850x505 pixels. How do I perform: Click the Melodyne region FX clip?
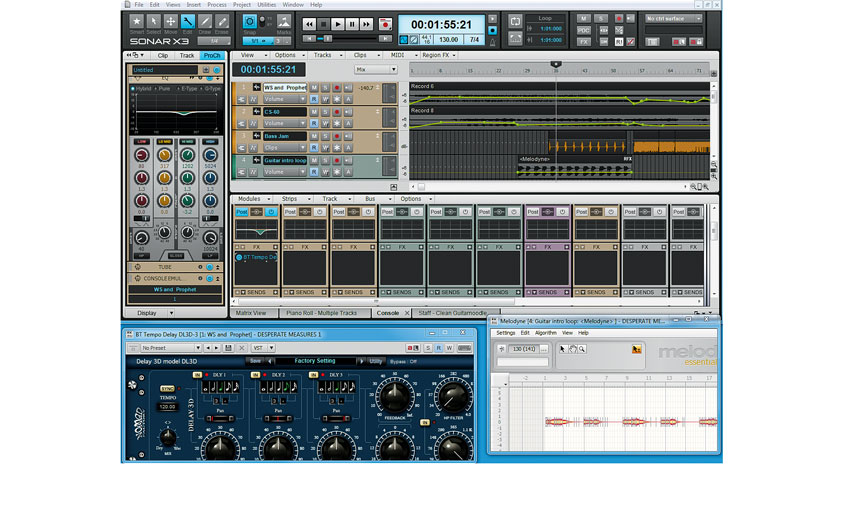pos(575,168)
